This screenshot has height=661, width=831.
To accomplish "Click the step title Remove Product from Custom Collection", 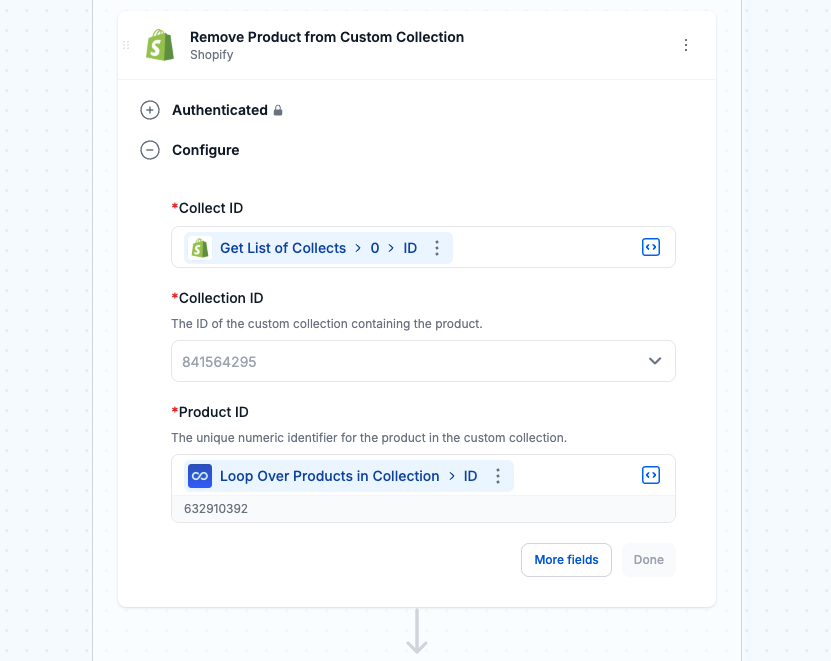I will [x=327, y=37].
